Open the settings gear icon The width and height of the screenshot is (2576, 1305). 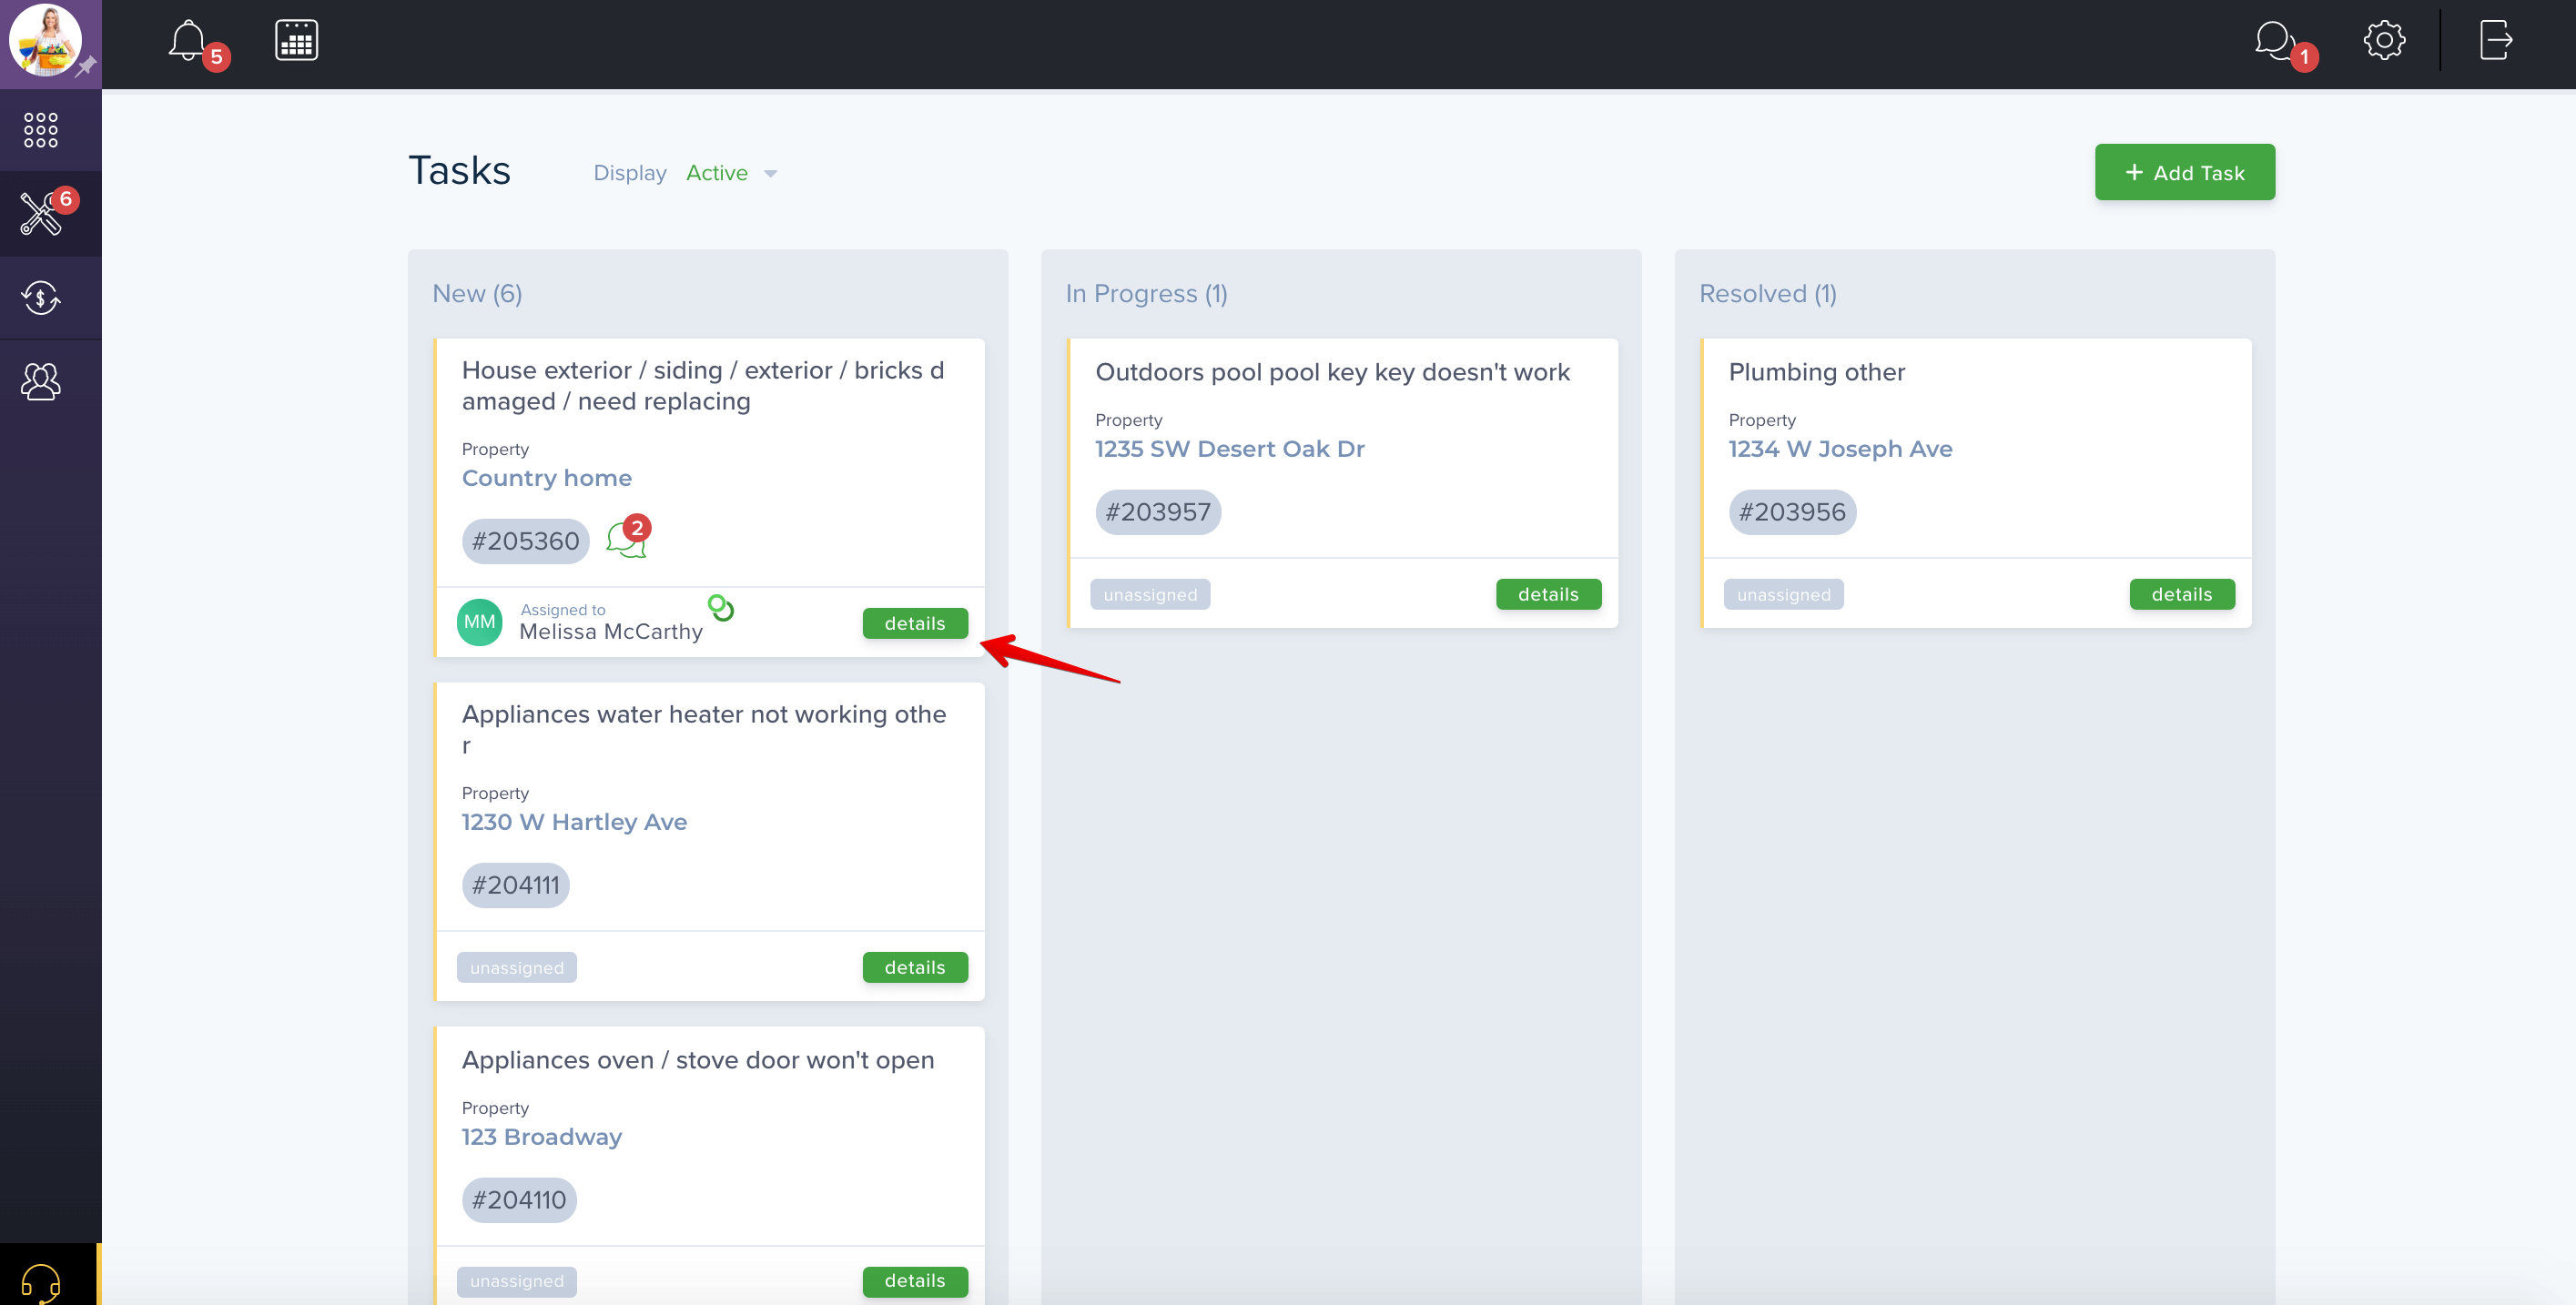click(x=2384, y=41)
